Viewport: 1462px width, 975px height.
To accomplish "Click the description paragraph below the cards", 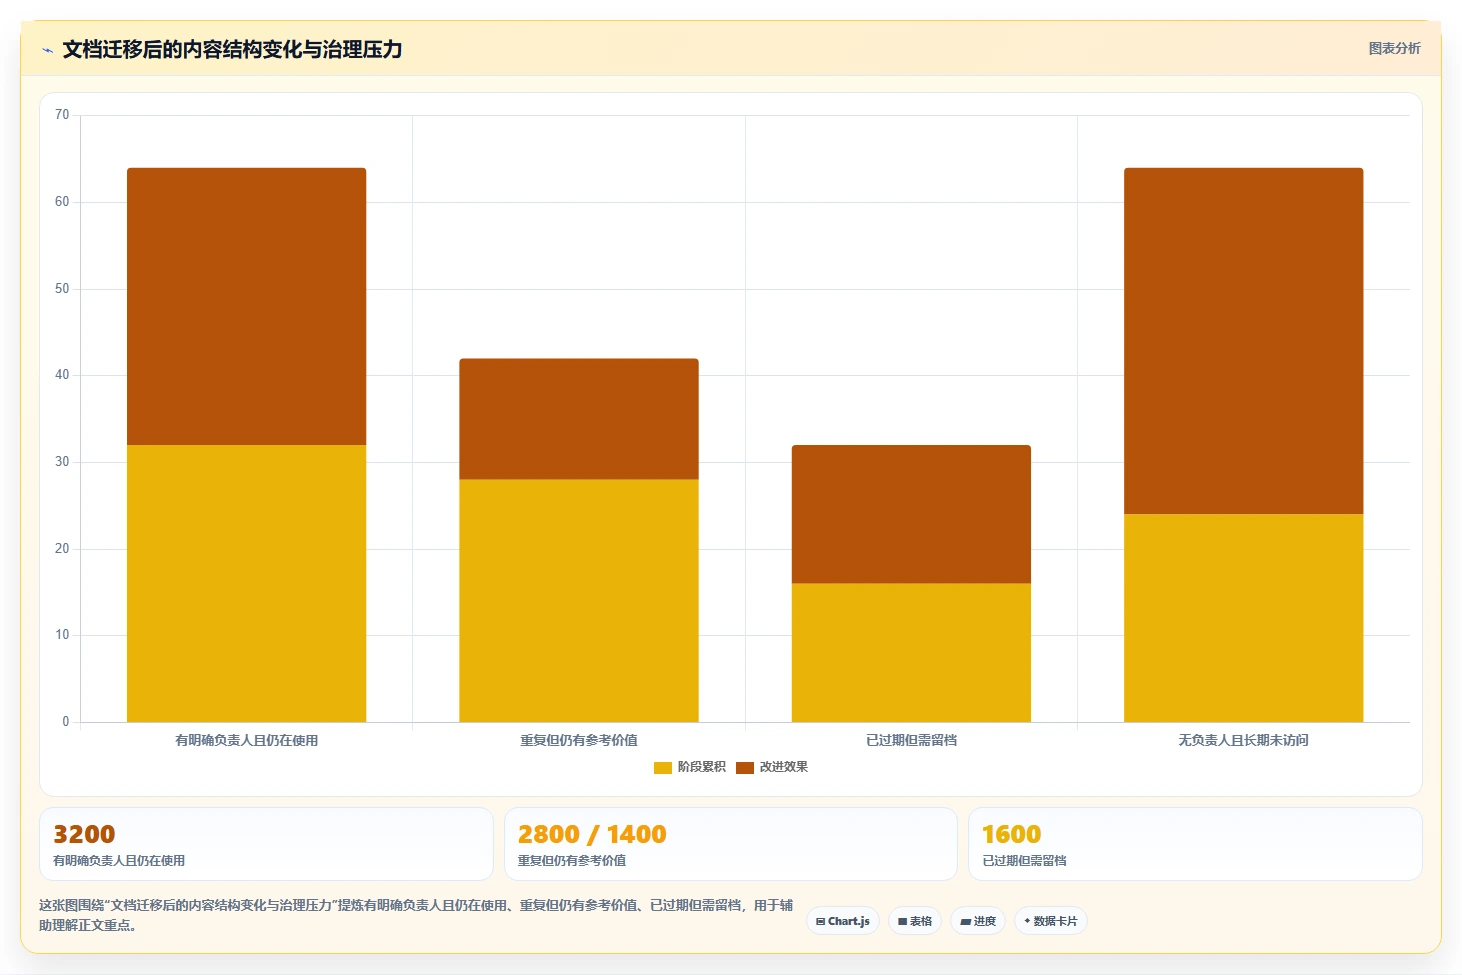I will (416, 915).
